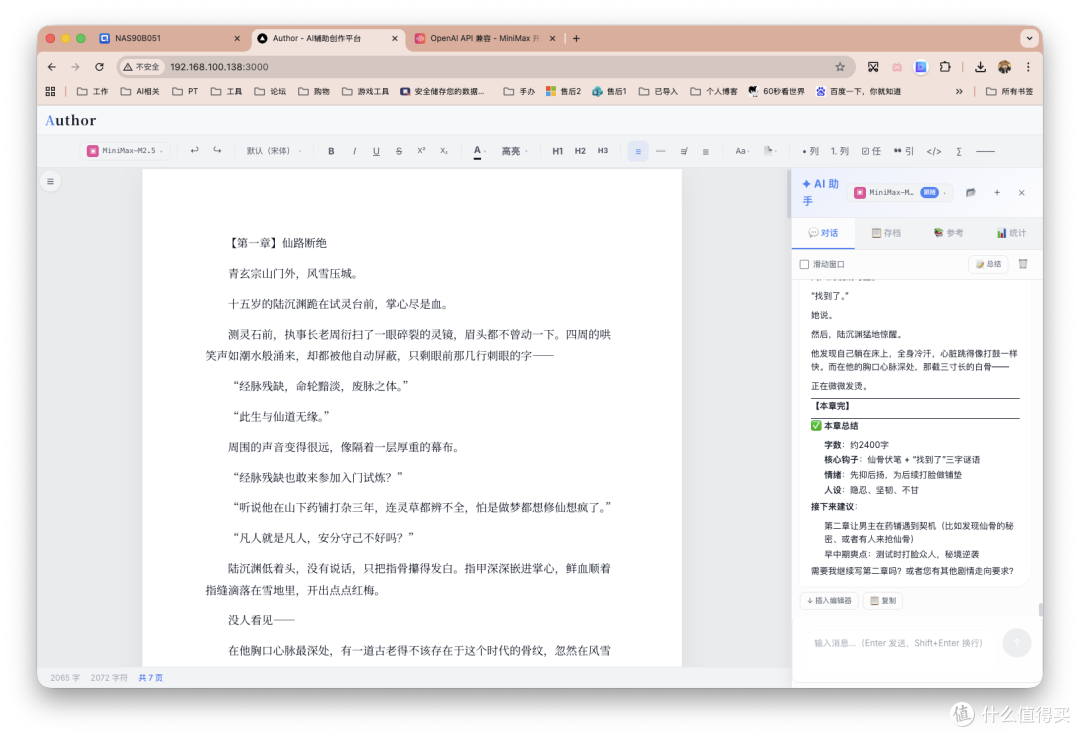The image size is (1080, 737).
Task: Click the AI chat panel scrollbar
Action: pyautogui.click(x=1040, y=610)
